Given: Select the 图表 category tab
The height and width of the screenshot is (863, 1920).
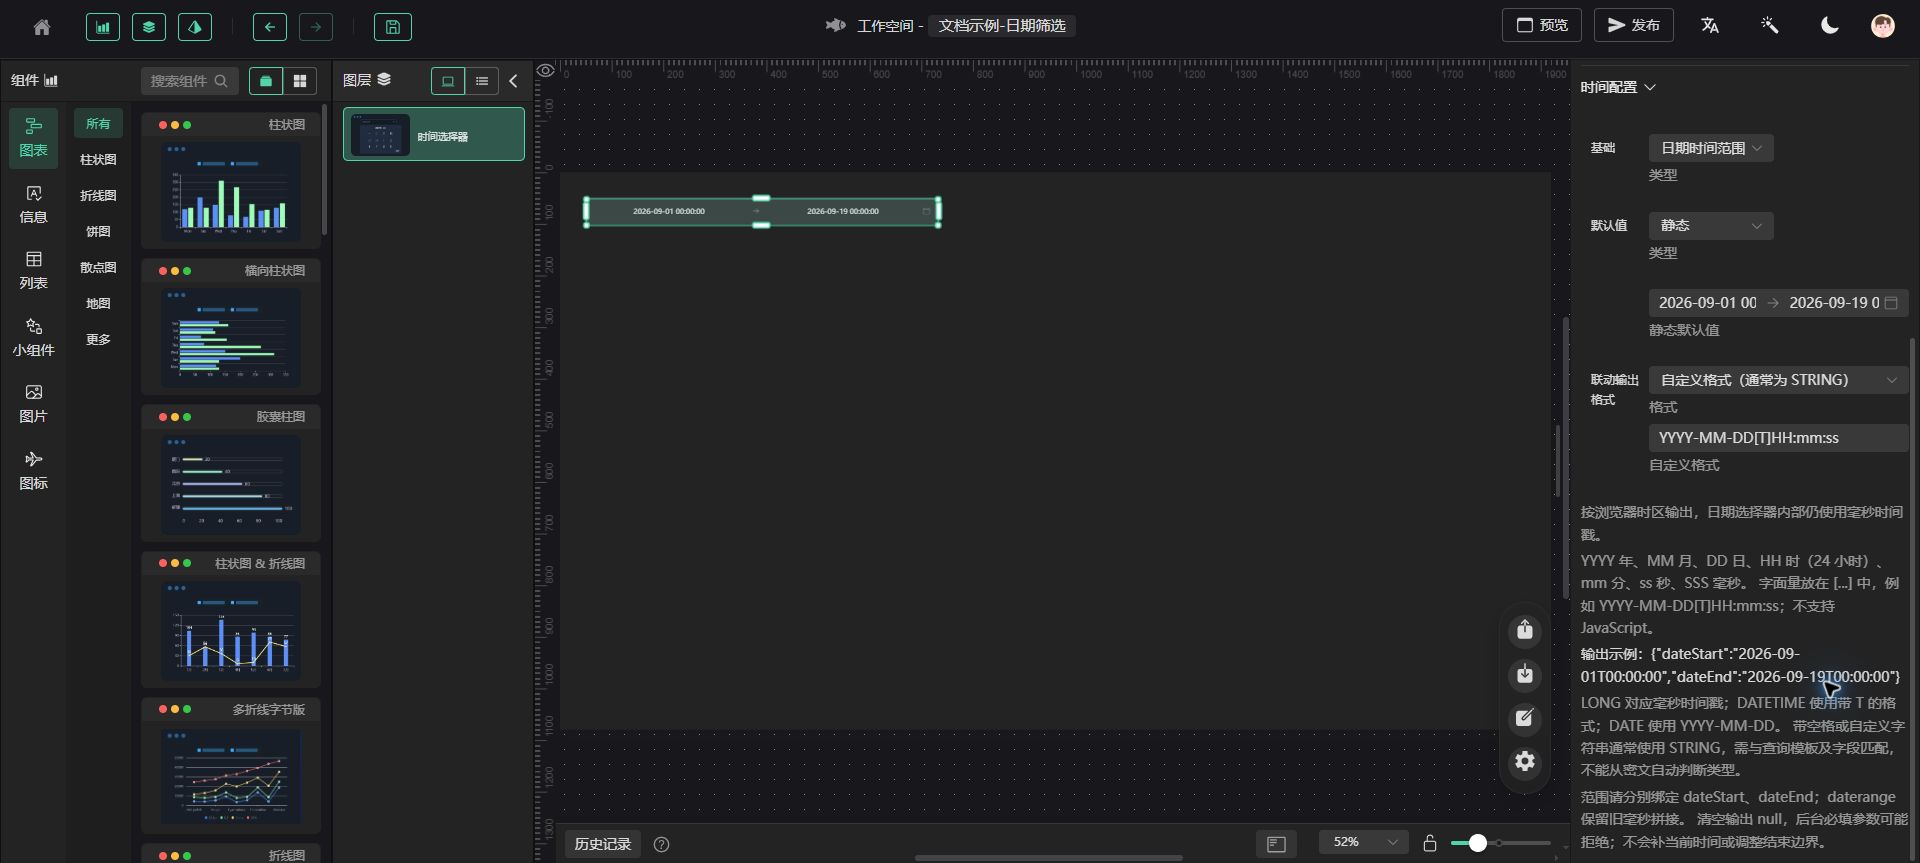Looking at the screenshot, I should point(34,137).
